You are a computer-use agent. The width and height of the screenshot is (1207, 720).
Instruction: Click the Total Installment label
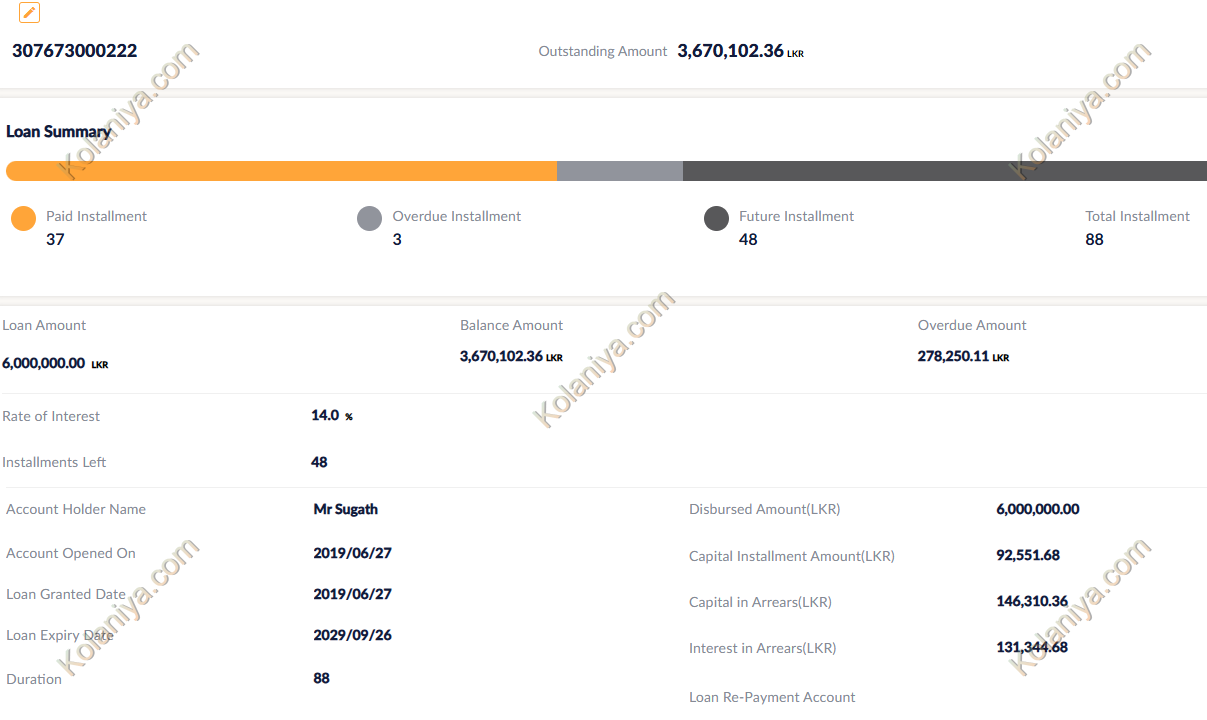click(1137, 216)
